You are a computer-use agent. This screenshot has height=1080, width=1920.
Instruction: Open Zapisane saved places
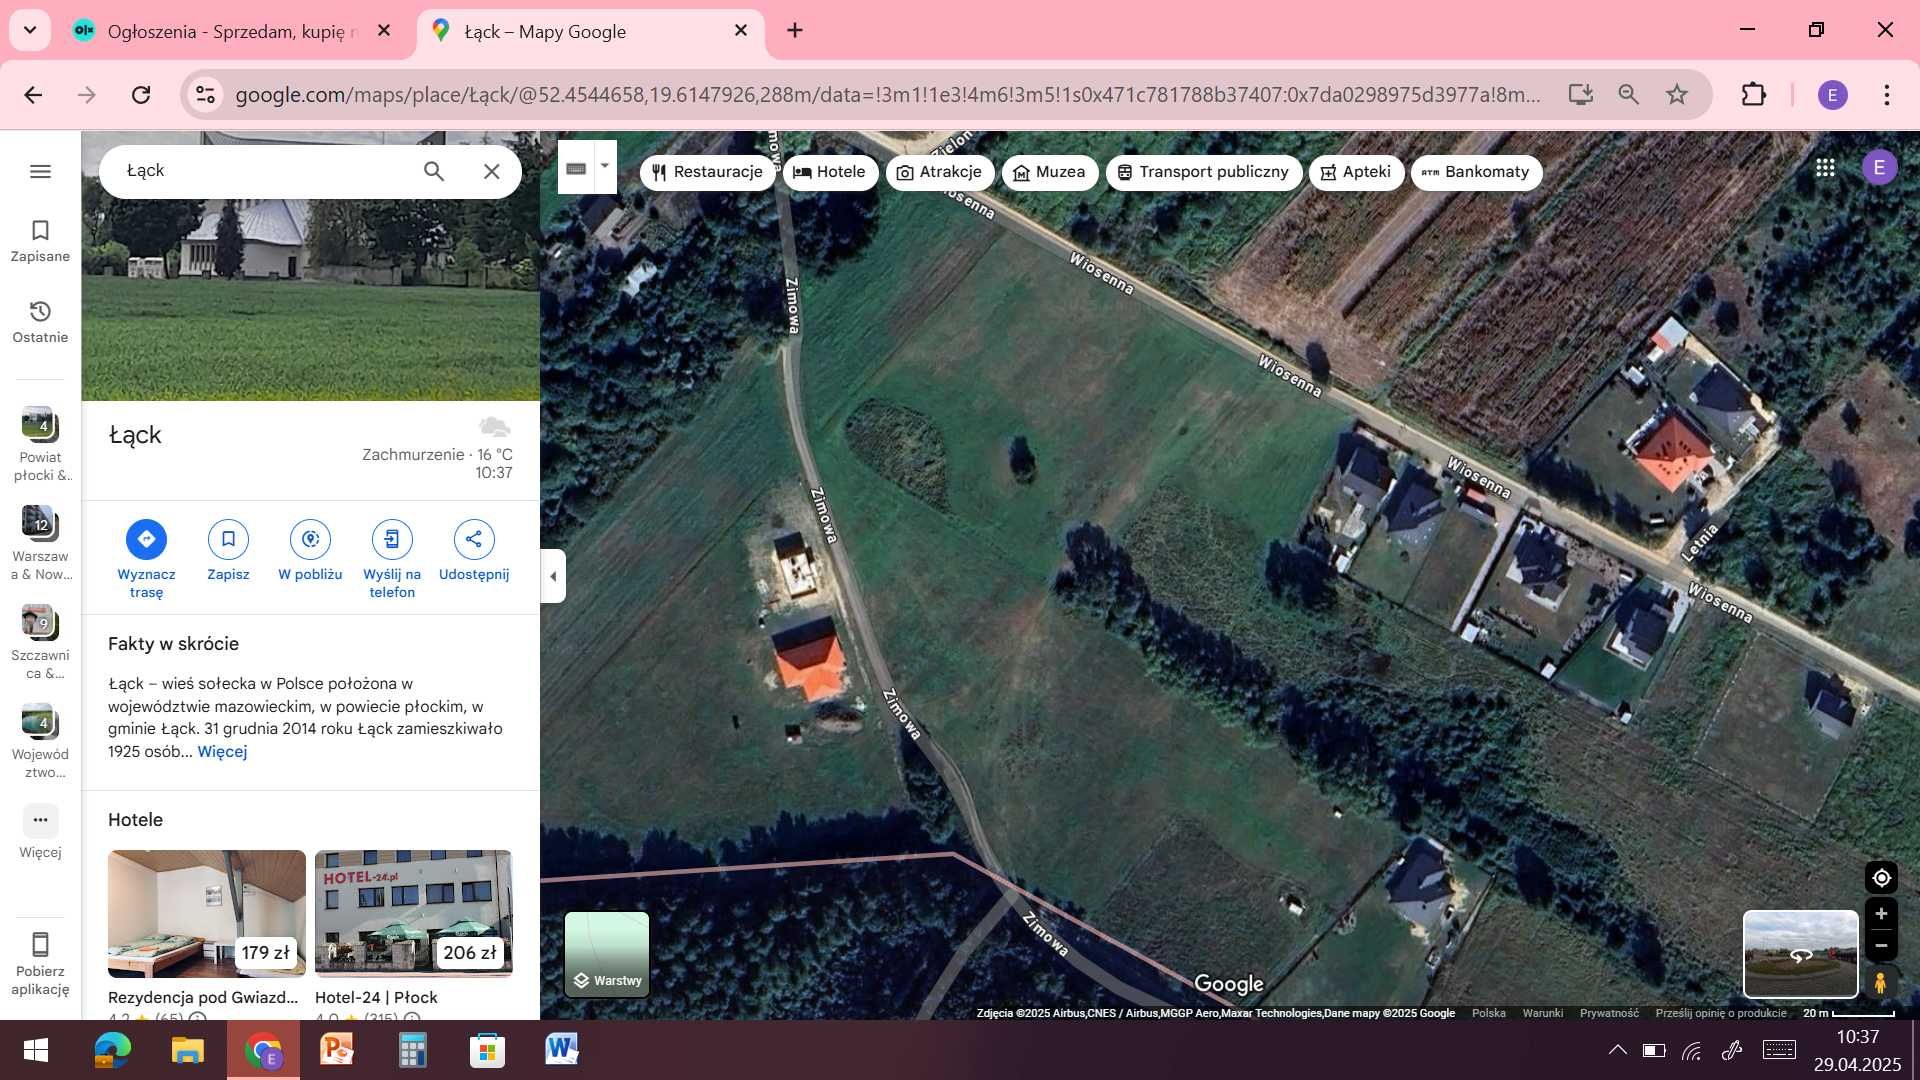click(40, 241)
